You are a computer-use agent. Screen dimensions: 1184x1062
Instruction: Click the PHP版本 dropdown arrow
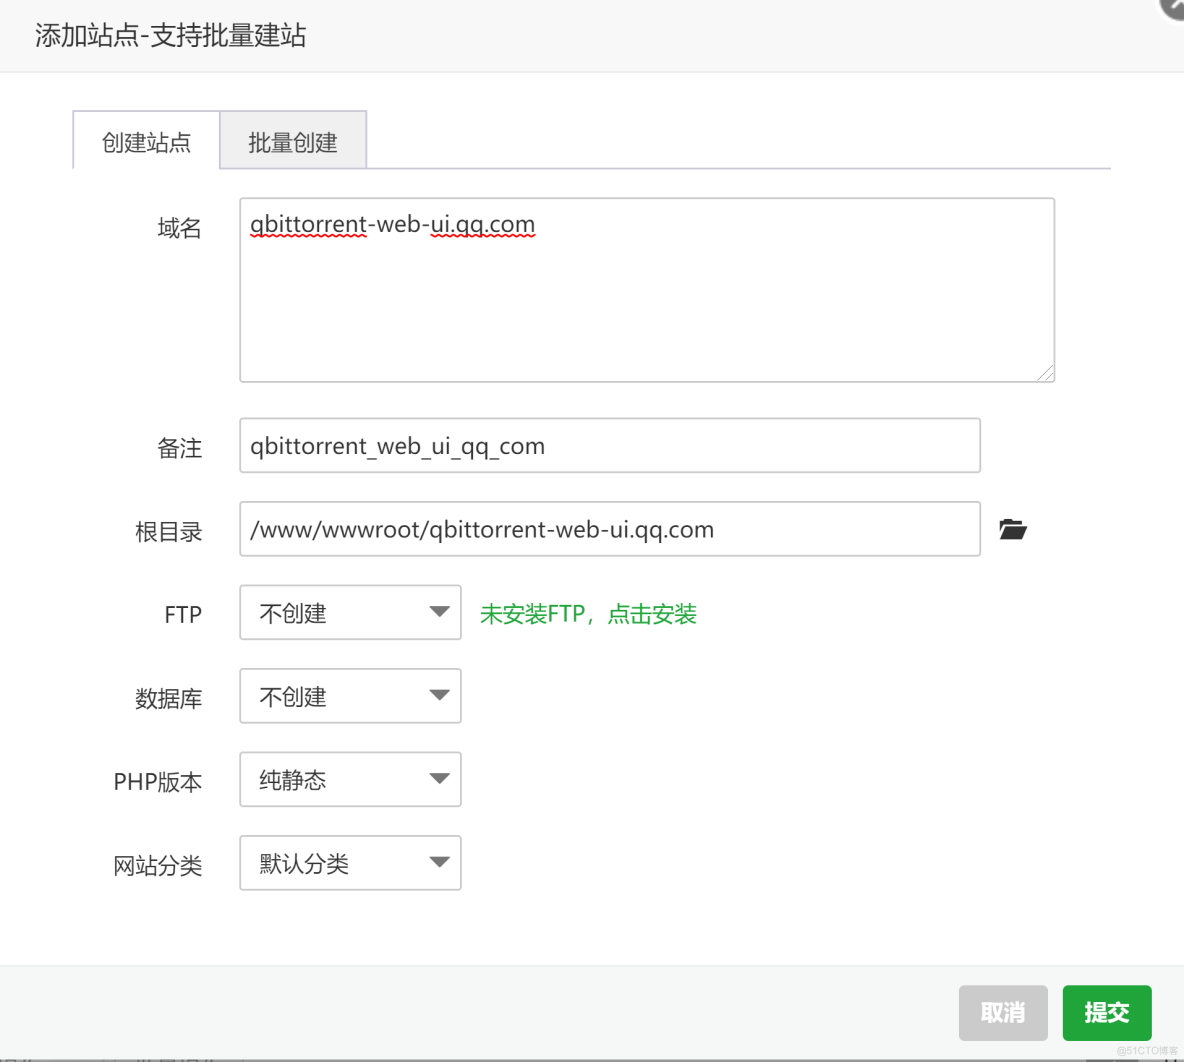tap(440, 779)
